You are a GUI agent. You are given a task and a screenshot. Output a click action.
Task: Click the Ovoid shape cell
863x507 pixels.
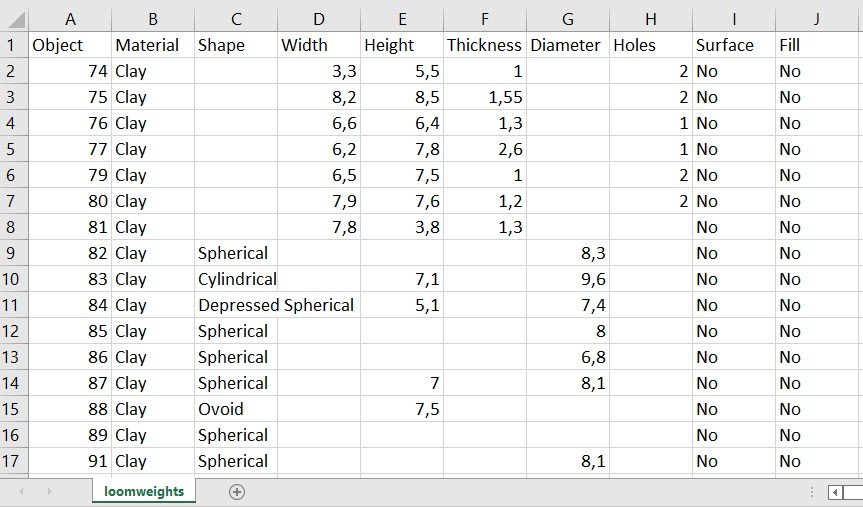point(236,409)
